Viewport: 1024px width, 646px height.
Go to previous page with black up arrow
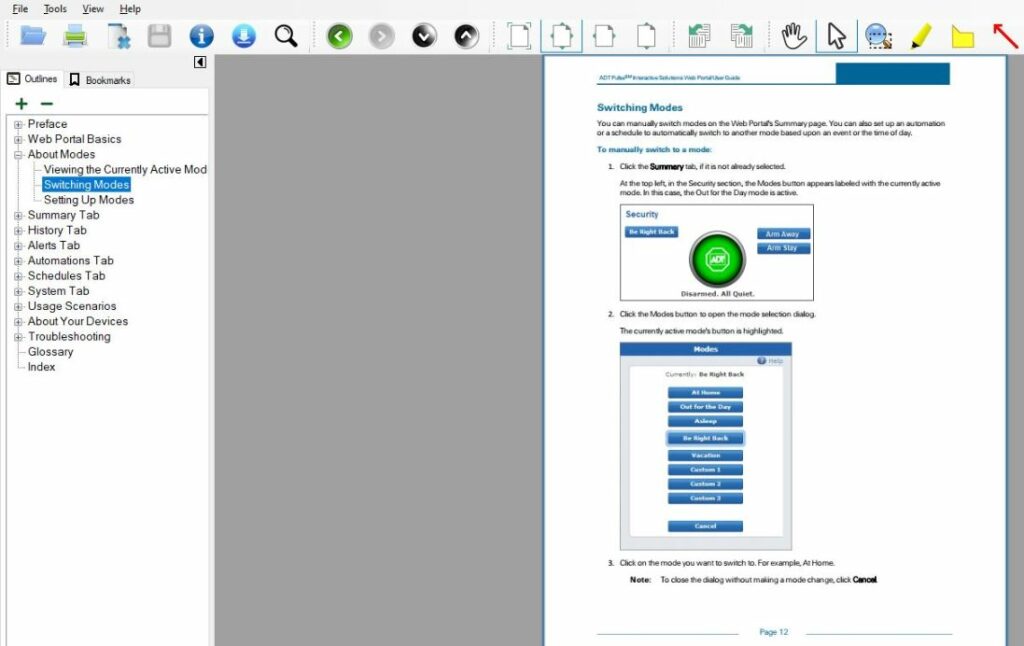[466, 36]
